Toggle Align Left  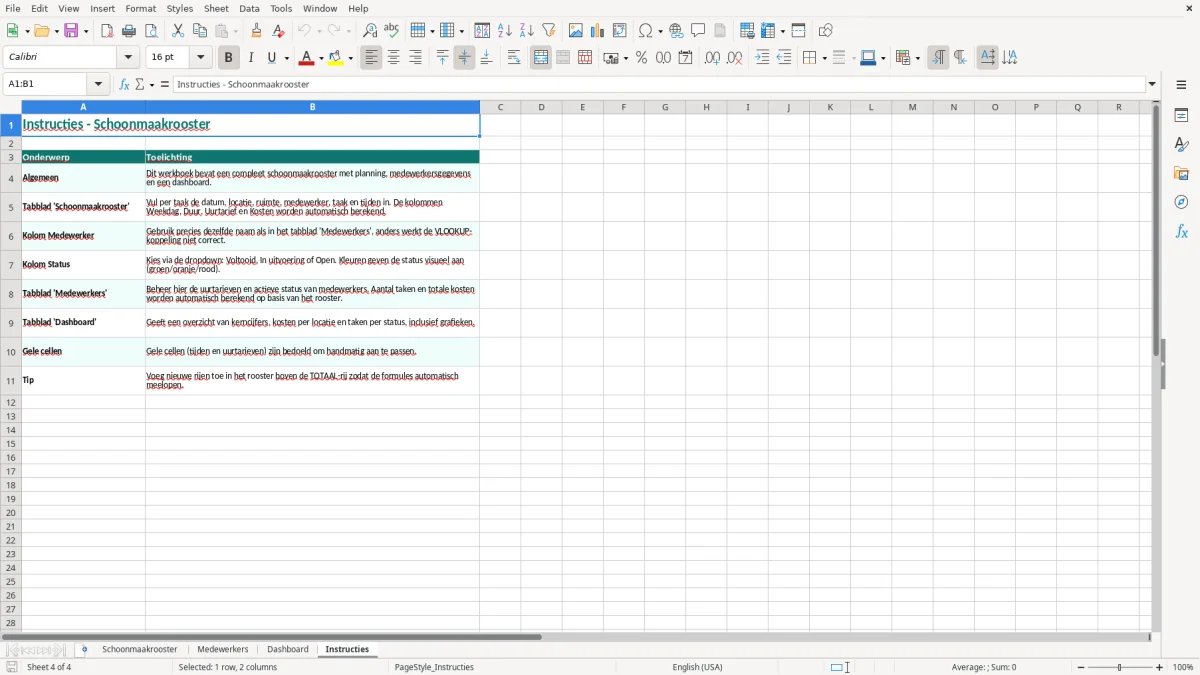pos(372,58)
